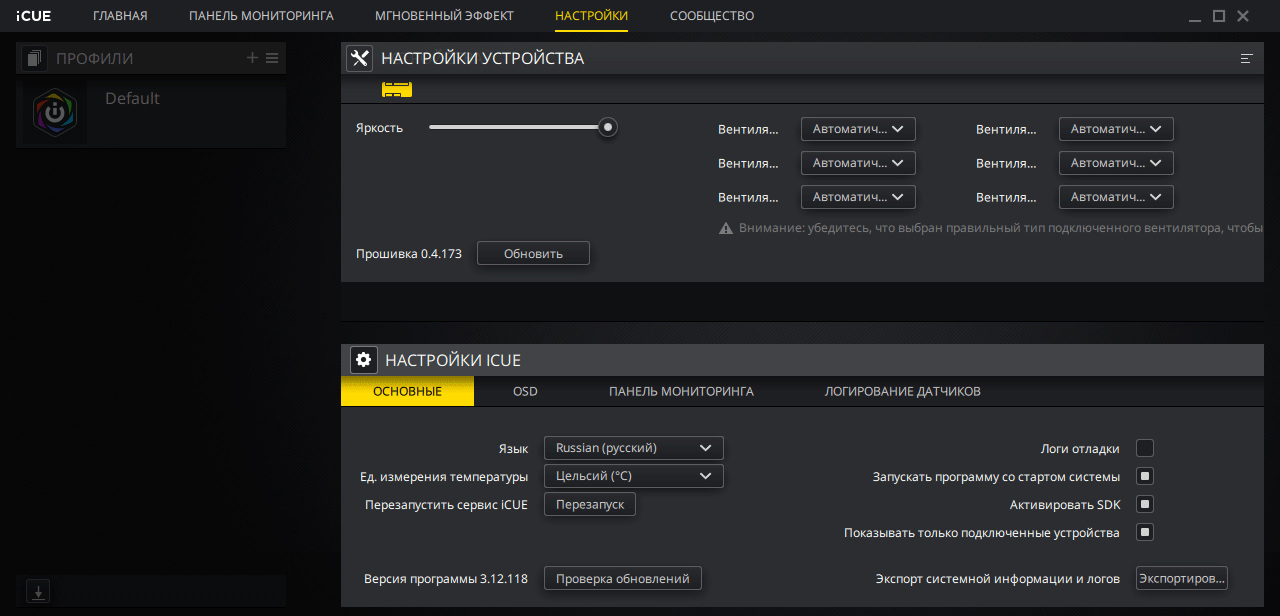Toggle launch program at system startup

1145,476
